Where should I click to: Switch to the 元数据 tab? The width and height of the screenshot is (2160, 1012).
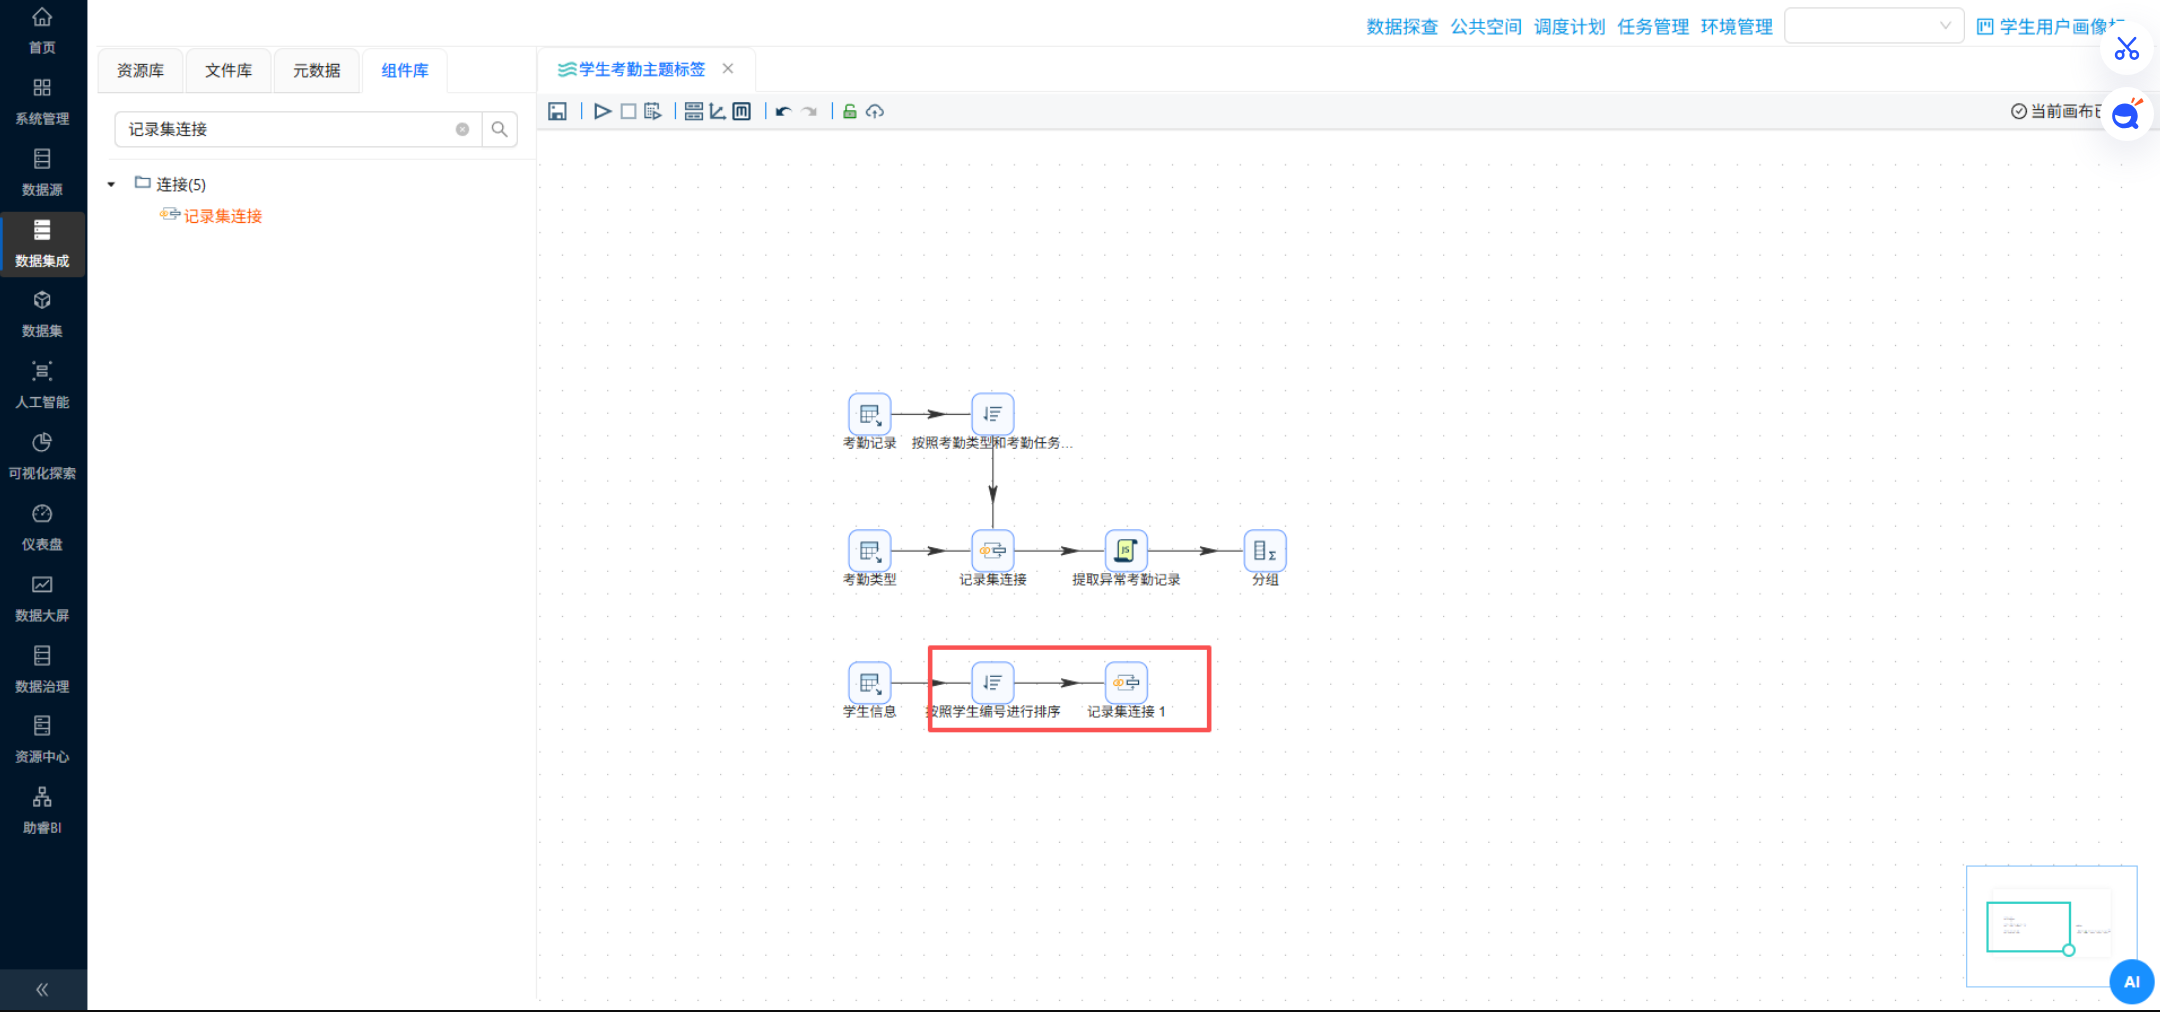316,70
